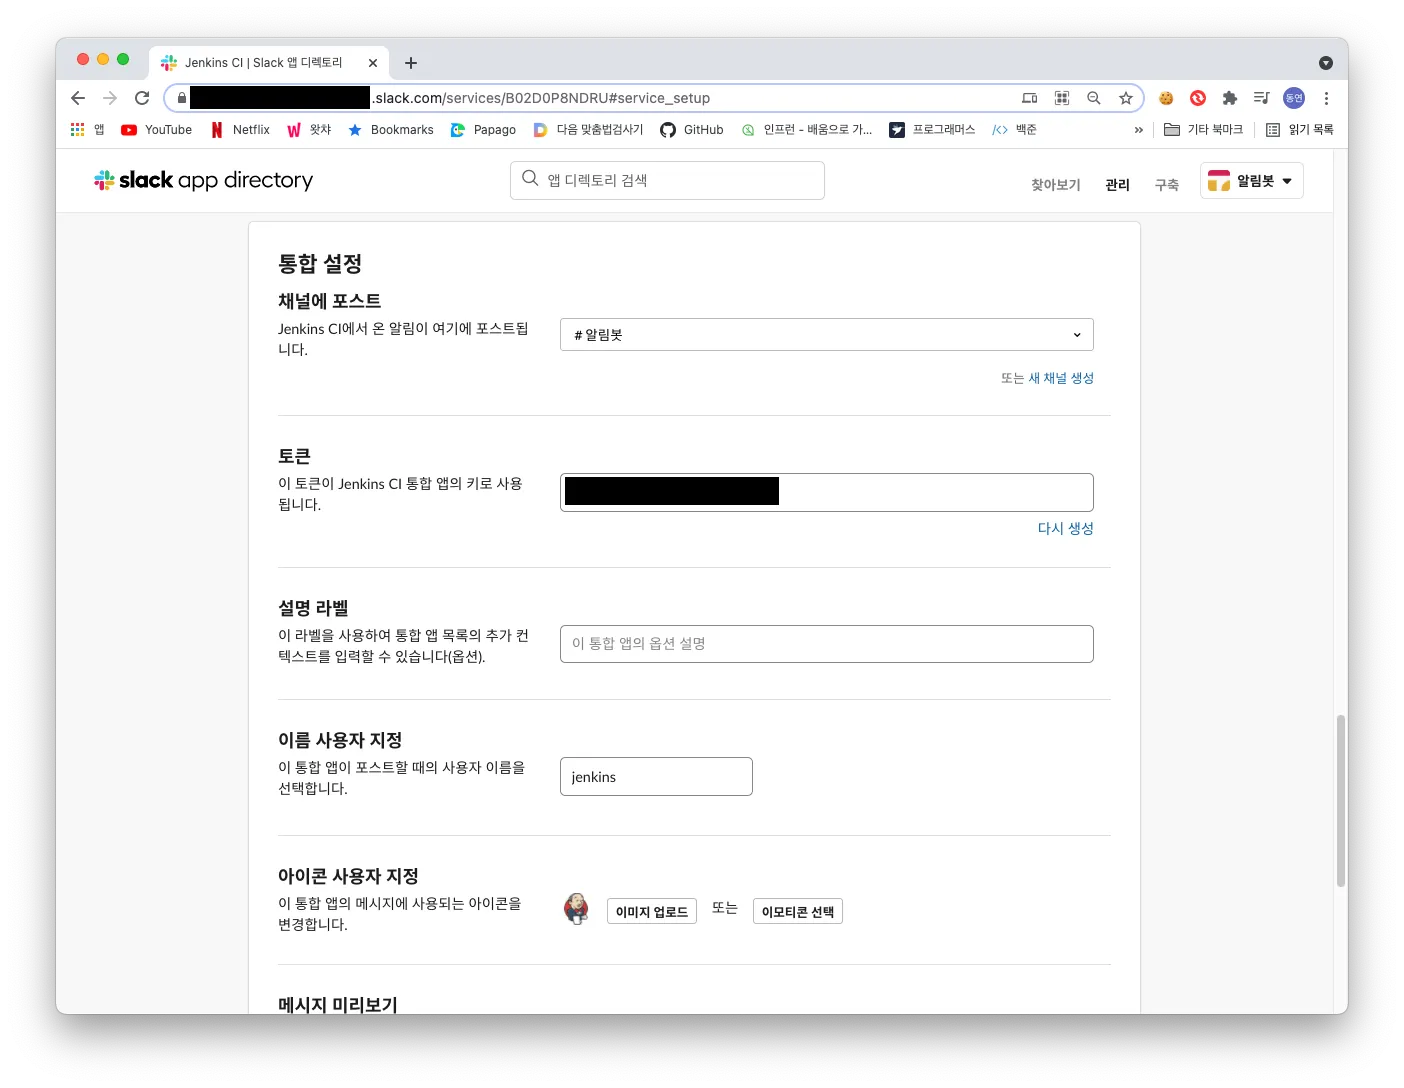The image size is (1404, 1088).
Task: Open the Bookmarks star shortcut
Action: click(x=390, y=130)
